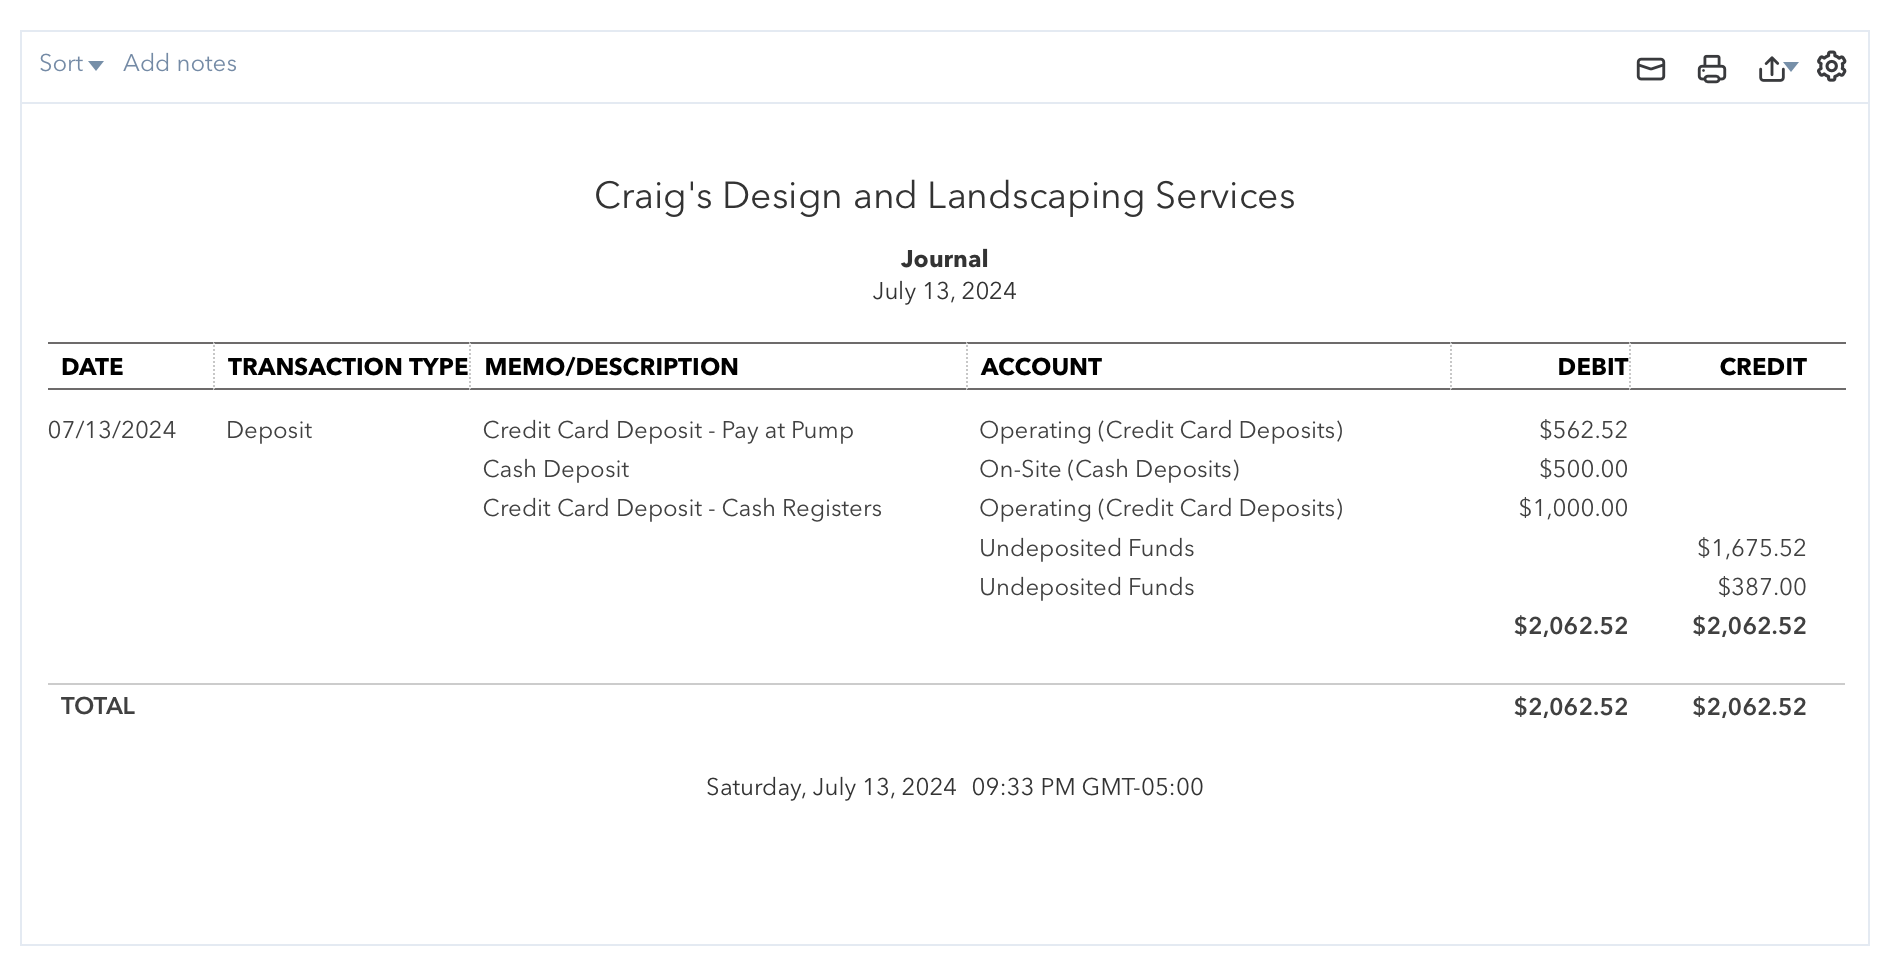Click the Add notes link
This screenshot has height=966, width=1896.
tap(180, 63)
